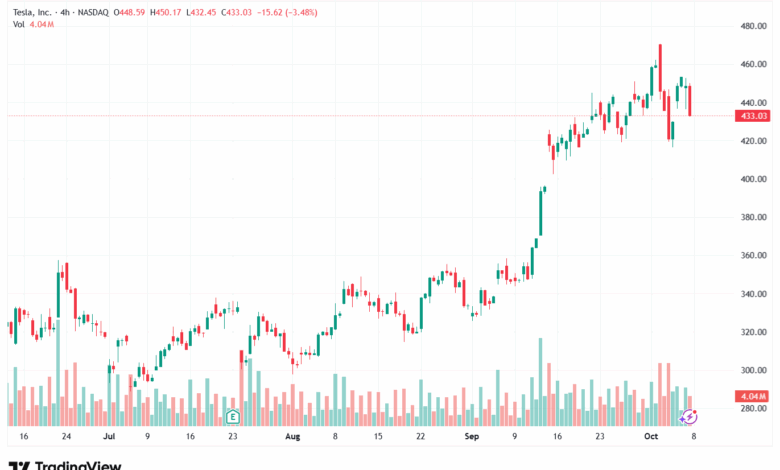Click the change value −15.62 (−3.48%)
The width and height of the screenshot is (780, 470).
click(287, 12)
